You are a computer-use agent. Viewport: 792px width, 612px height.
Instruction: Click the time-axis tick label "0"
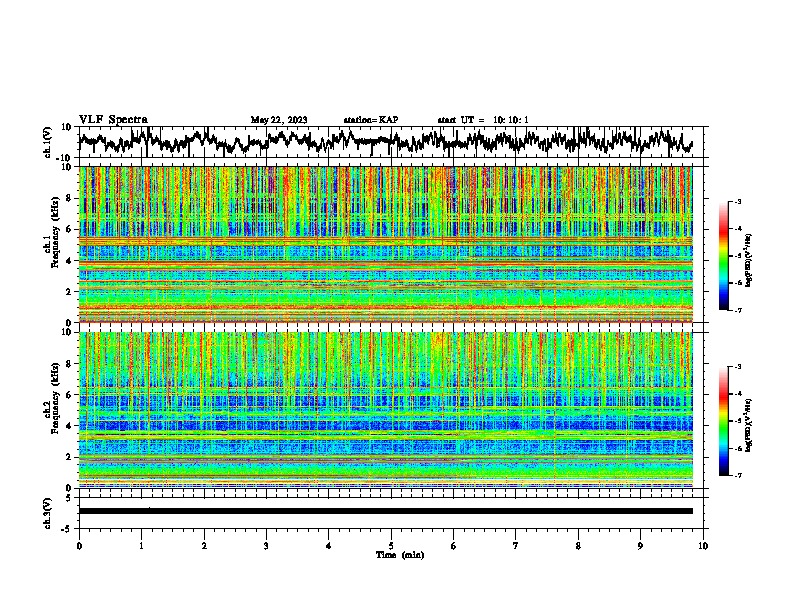(79, 546)
